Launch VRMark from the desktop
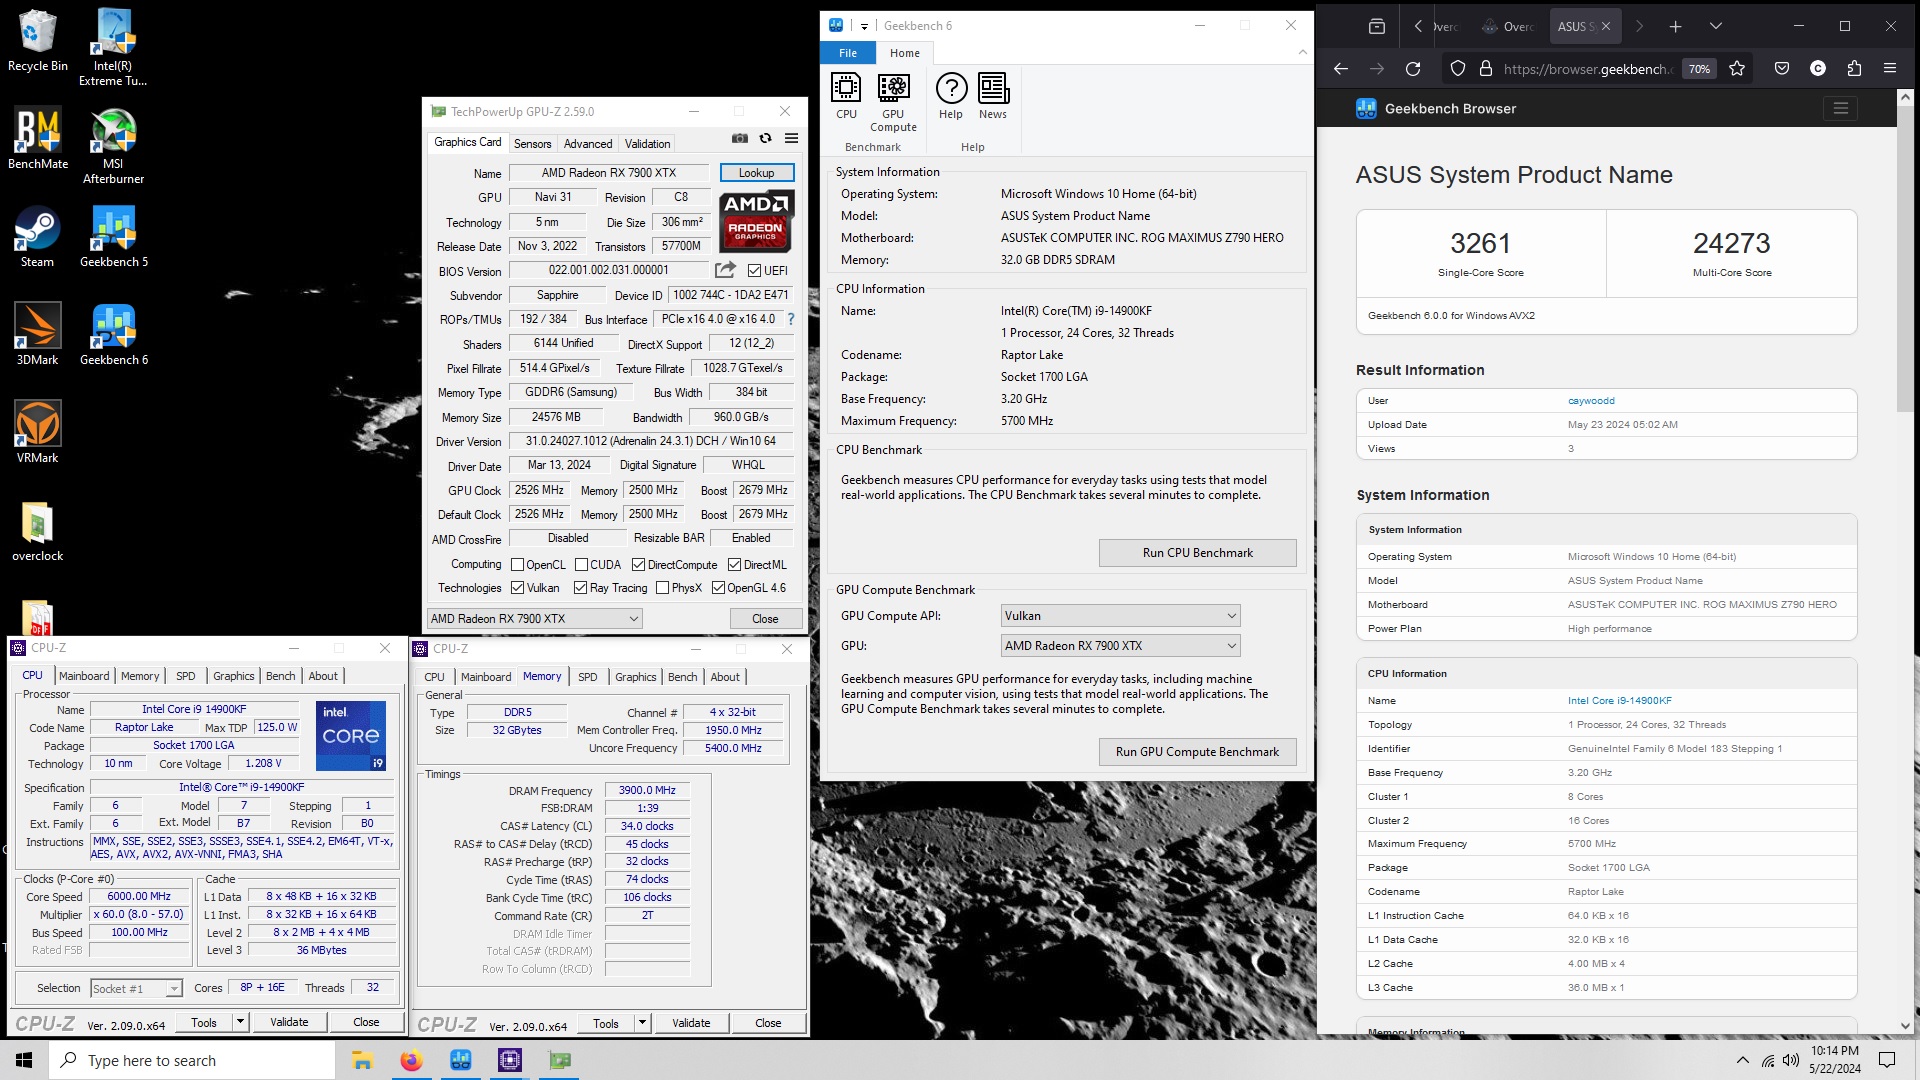Image resolution: width=1920 pixels, height=1080 pixels. coord(37,432)
